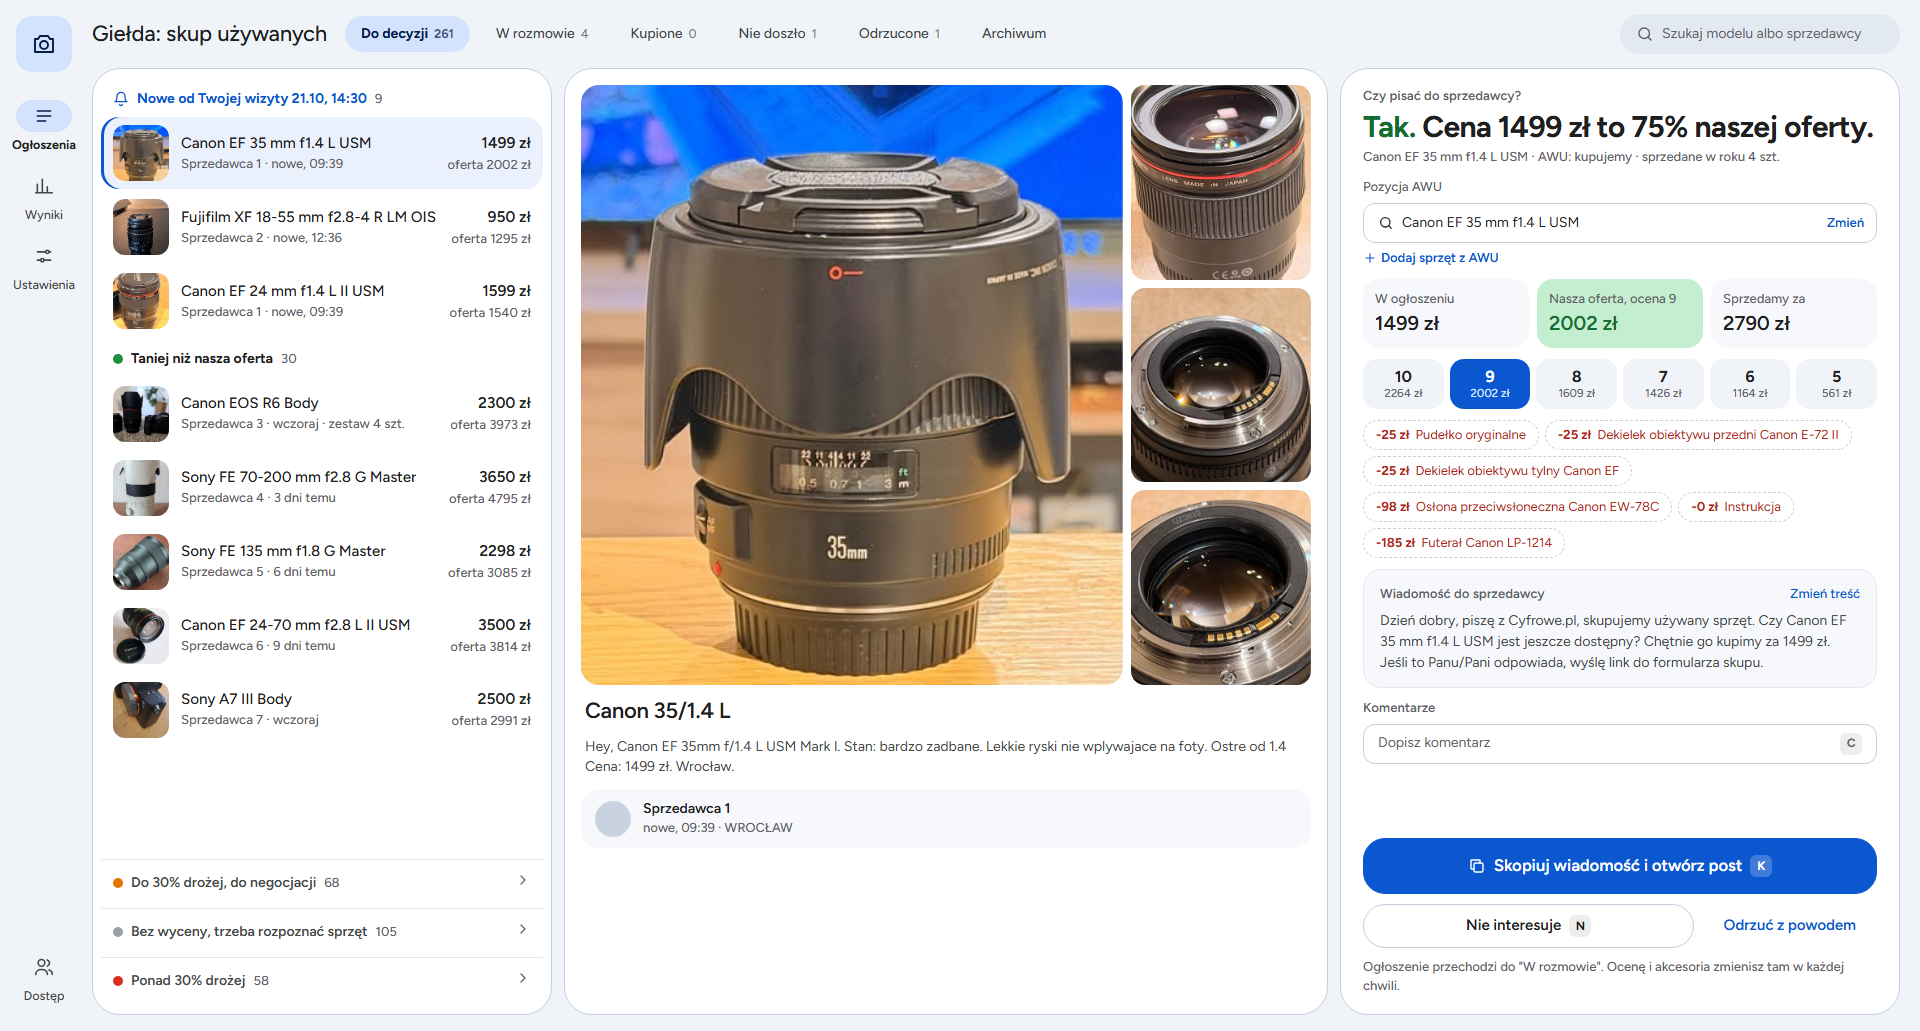The height and width of the screenshot is (1031, 1920).
Task: Click the Odrzuć z powodem link
Action: coord(1789,926)
